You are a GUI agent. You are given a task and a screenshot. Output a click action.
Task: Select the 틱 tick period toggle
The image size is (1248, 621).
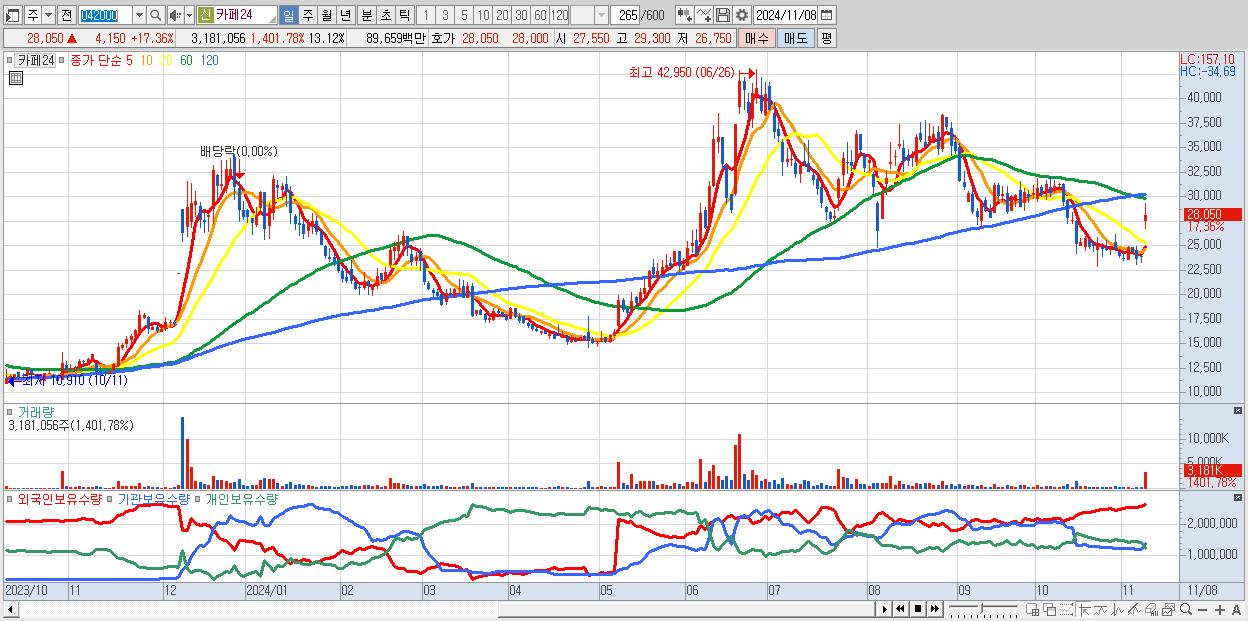(404, 15)
